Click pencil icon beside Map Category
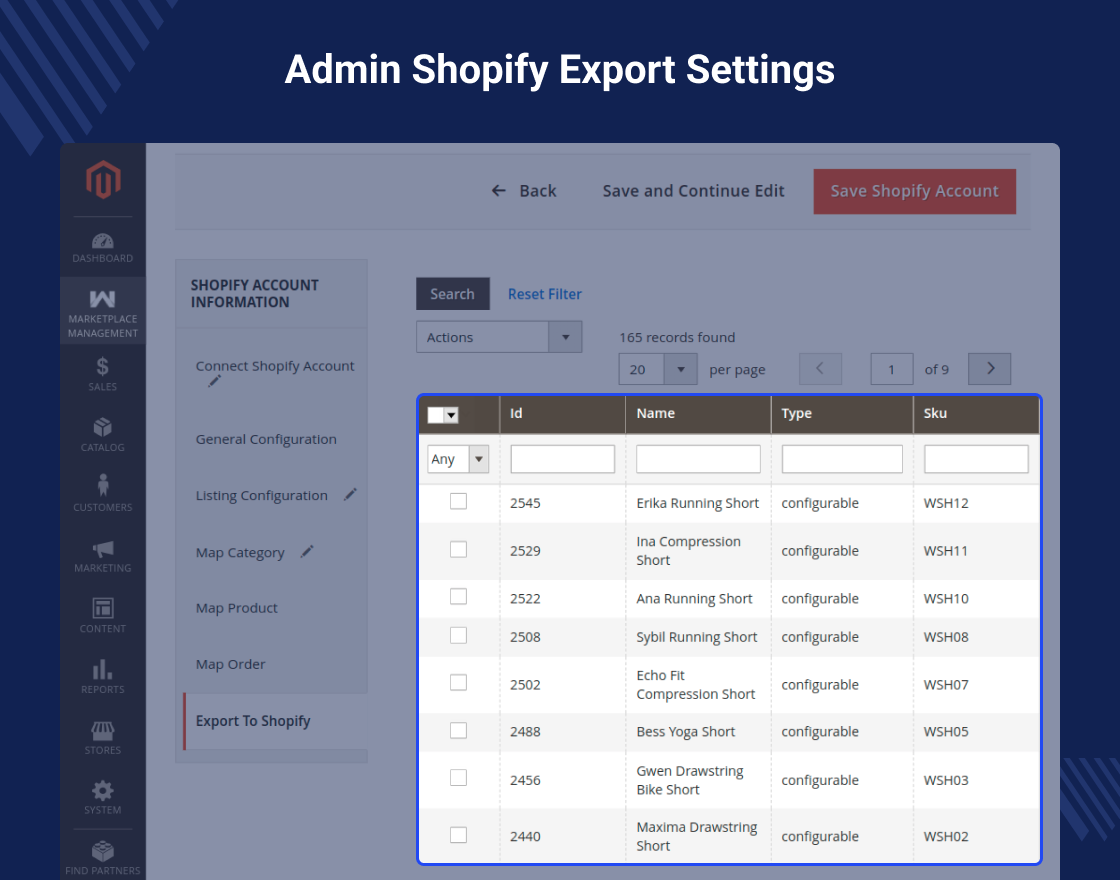 coord(306,551)
